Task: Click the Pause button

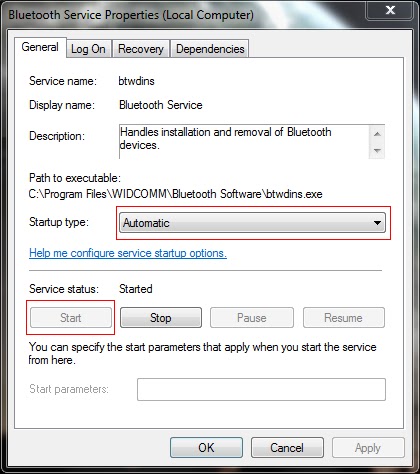Action: (x=252, y=318)
